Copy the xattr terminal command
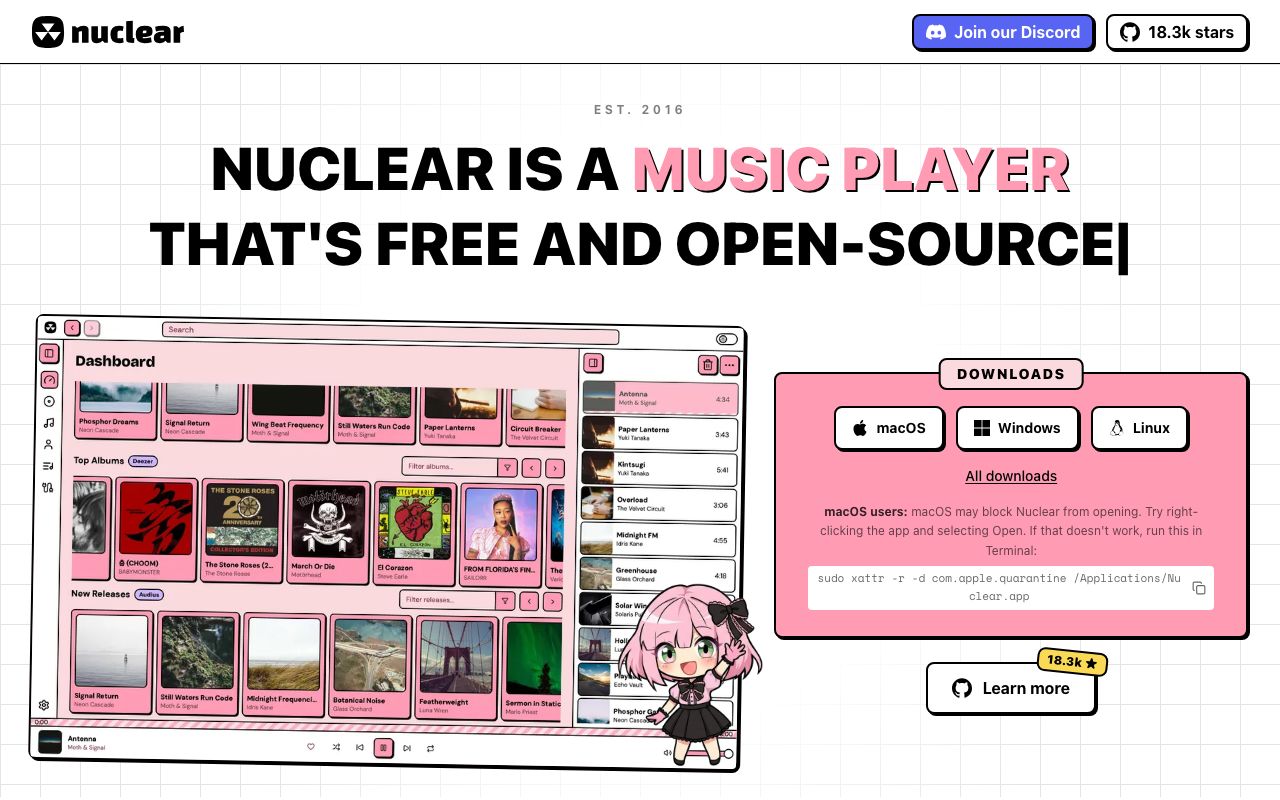The image size is (1280, 800). 1199,588
